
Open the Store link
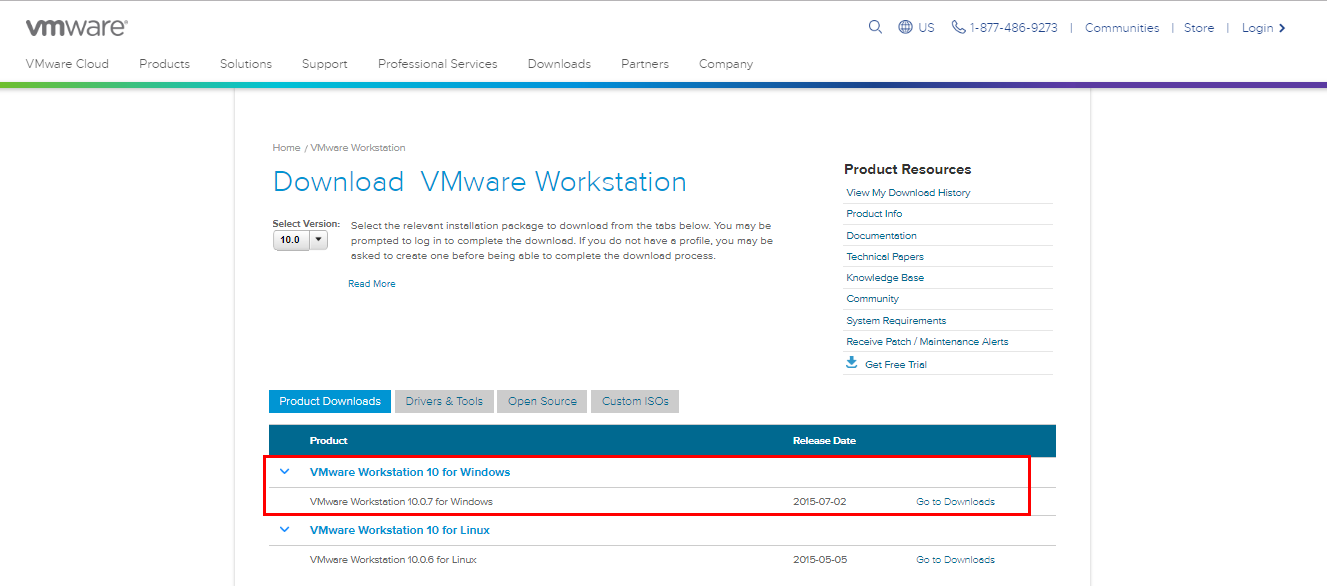1199,28
